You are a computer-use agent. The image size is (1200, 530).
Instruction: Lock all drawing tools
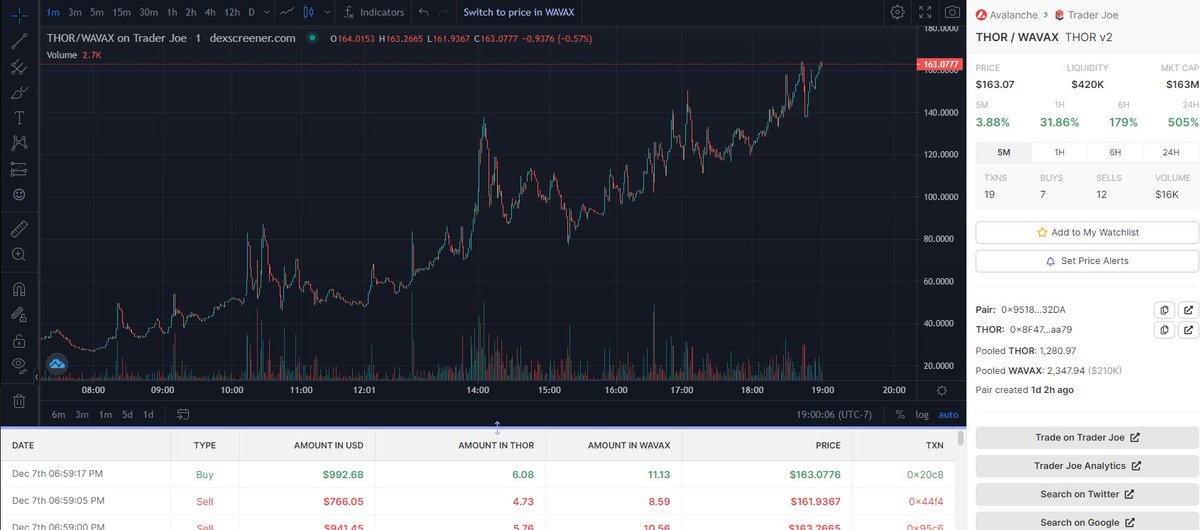pos(19,341)
